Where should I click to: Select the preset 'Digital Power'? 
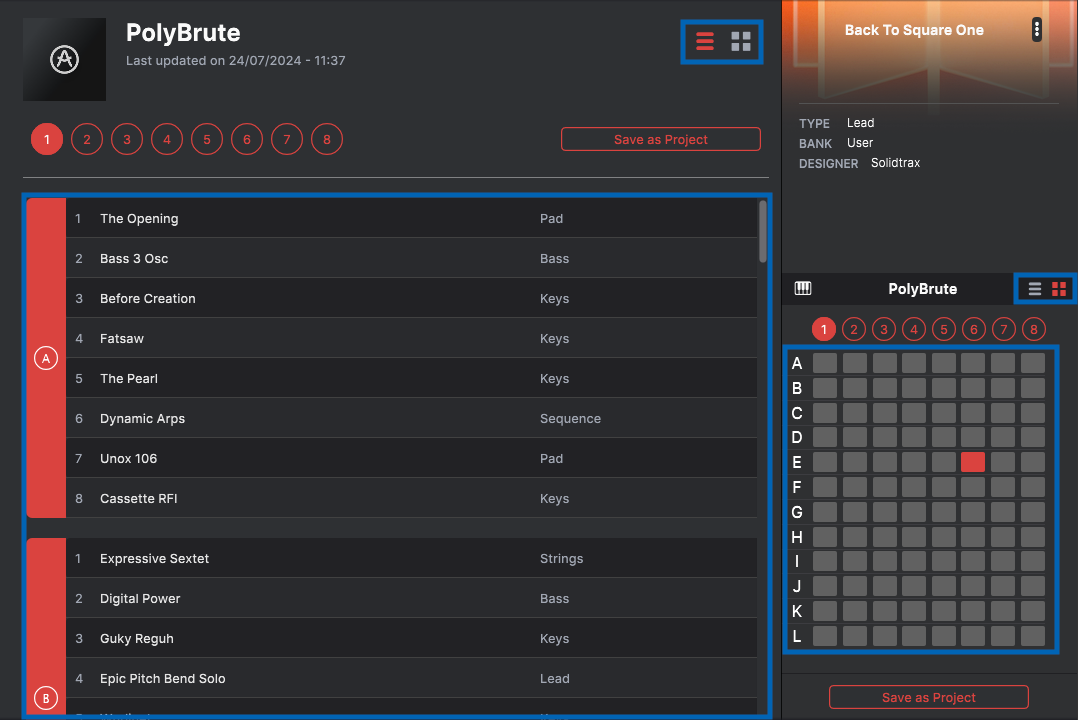(411, 598)
